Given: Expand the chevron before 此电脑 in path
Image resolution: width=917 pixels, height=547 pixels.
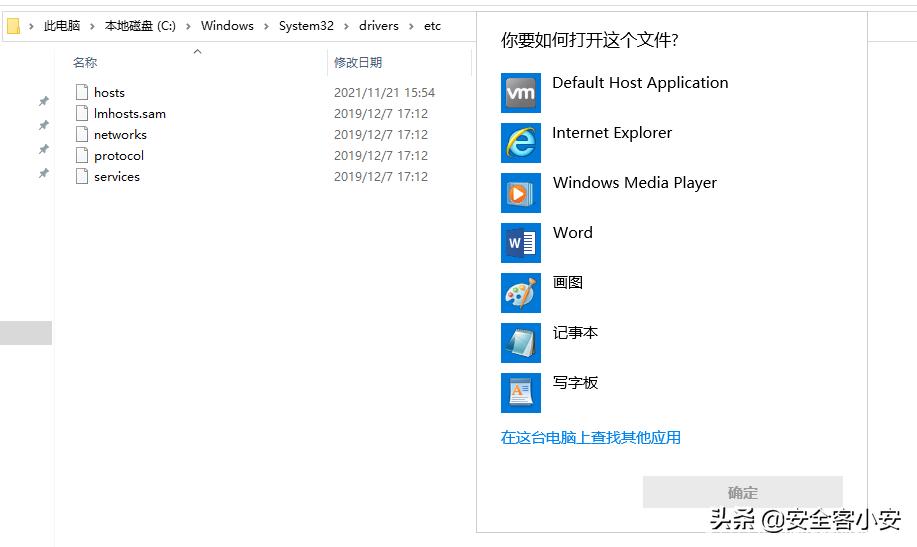Looking at the screenshot, I should [32, 26].
